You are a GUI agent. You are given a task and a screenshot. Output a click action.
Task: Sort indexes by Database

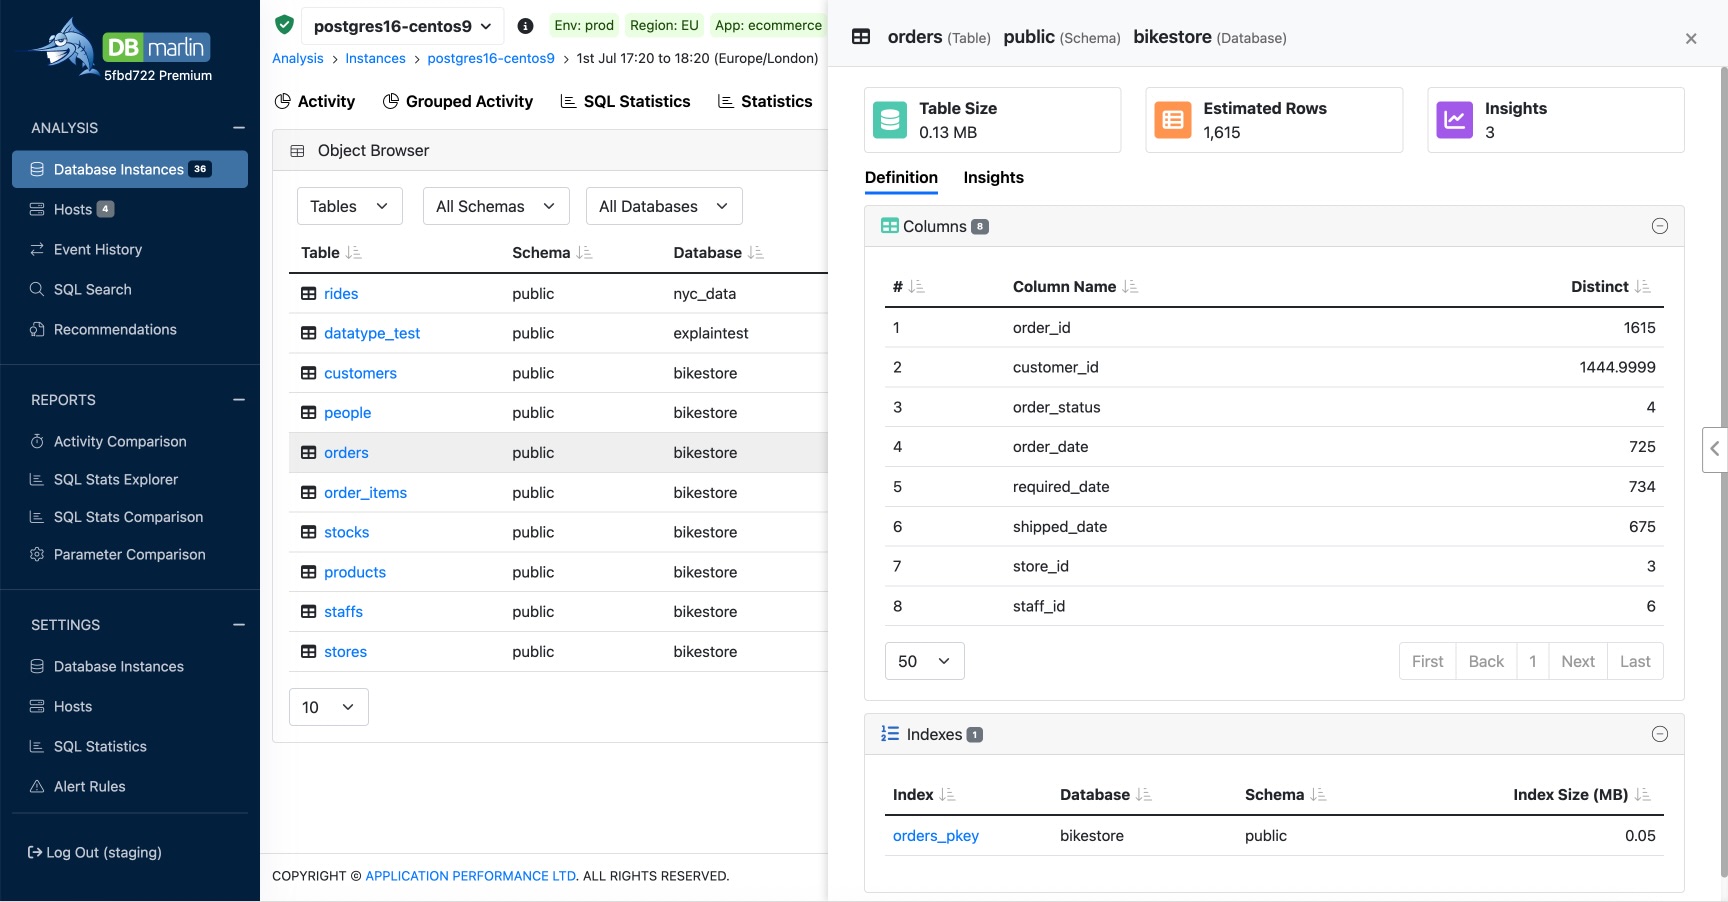(x=1144, y=795)
